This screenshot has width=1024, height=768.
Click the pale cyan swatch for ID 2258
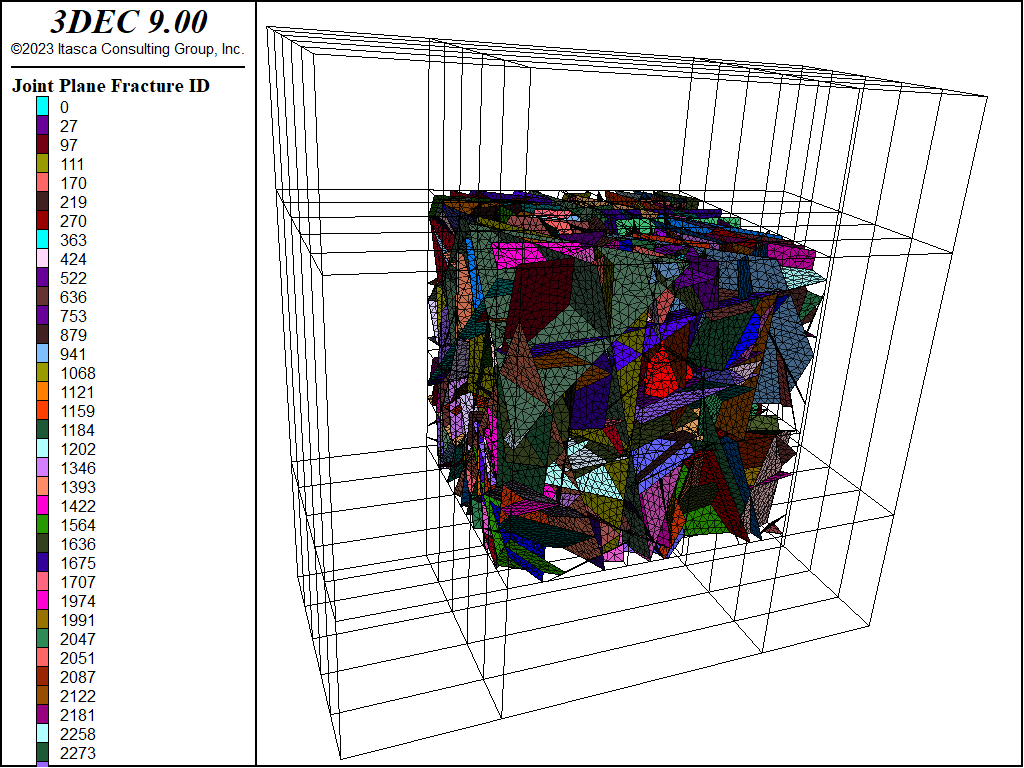[43, 734]
